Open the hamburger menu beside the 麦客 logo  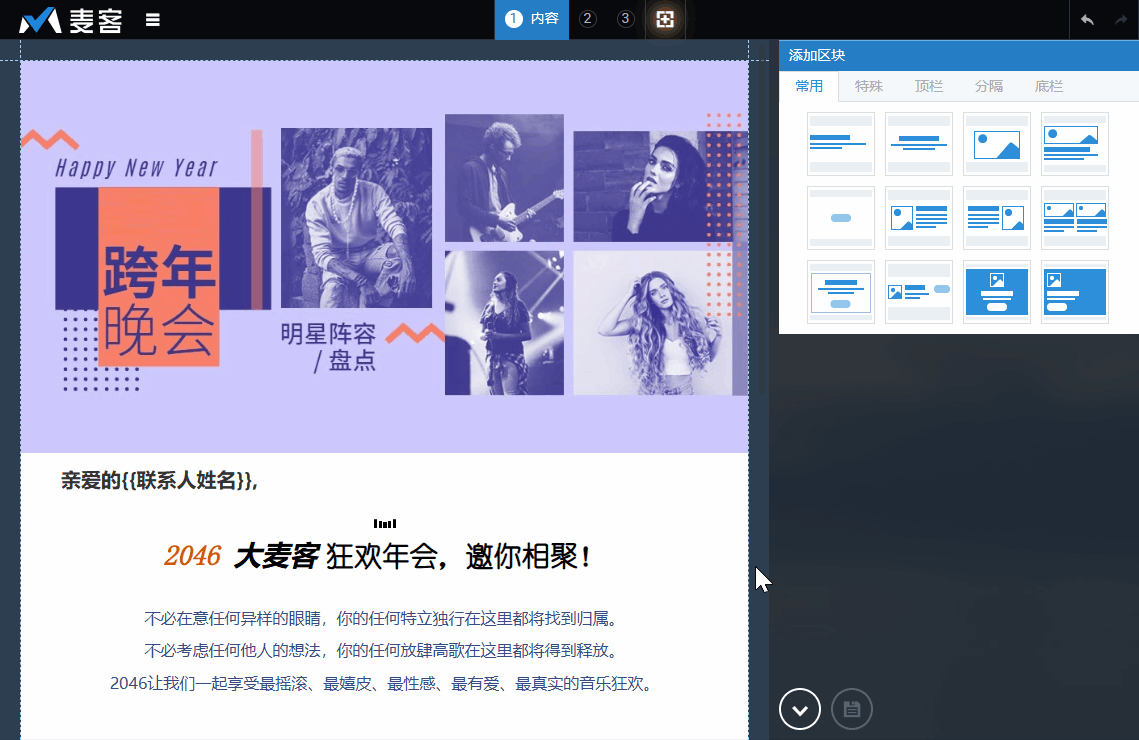click(x=153, y=19)
